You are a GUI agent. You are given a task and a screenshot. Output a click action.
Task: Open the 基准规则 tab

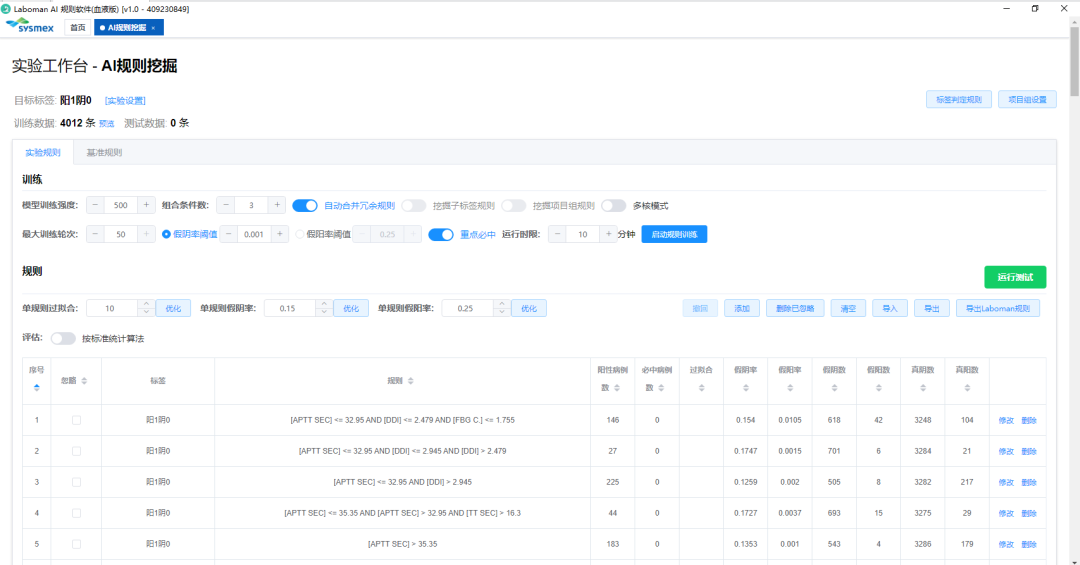(104, 152)
